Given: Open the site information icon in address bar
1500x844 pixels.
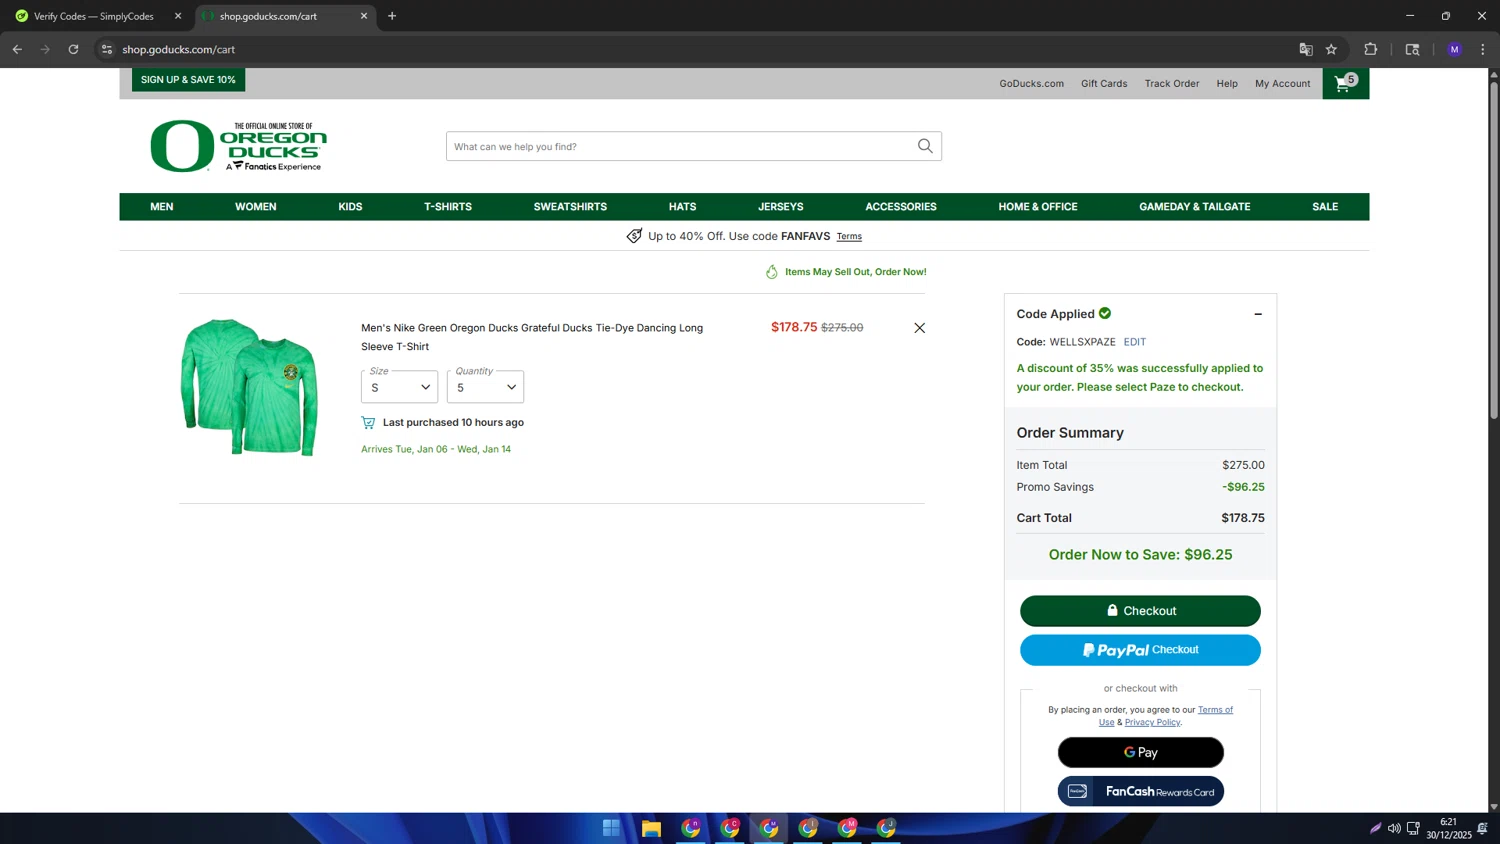Looking at the screenshot, I should click(x=107, y=49).
